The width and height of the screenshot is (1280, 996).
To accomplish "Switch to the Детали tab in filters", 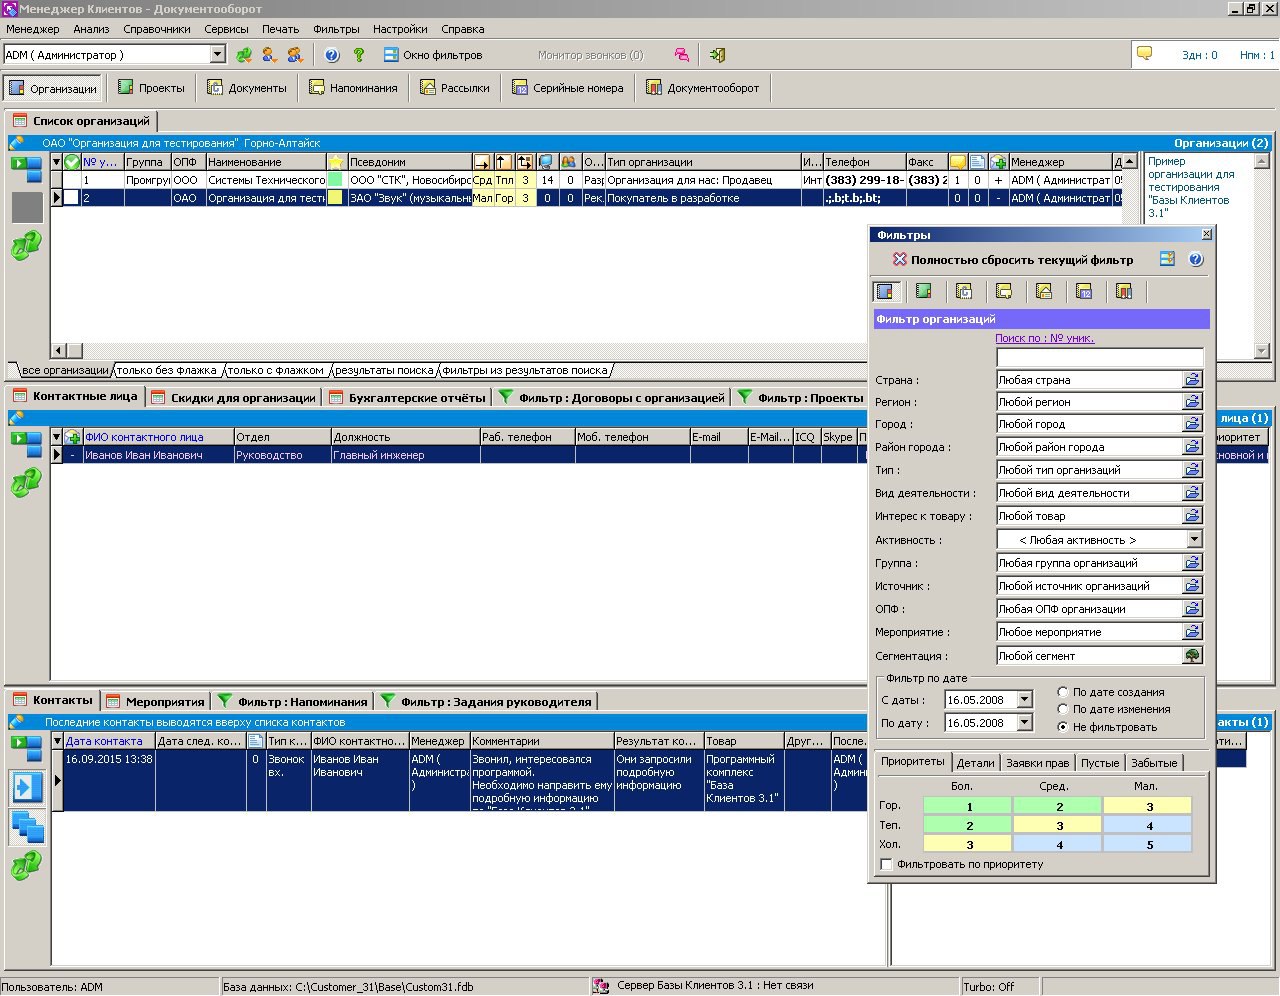I will pos(975,763).
